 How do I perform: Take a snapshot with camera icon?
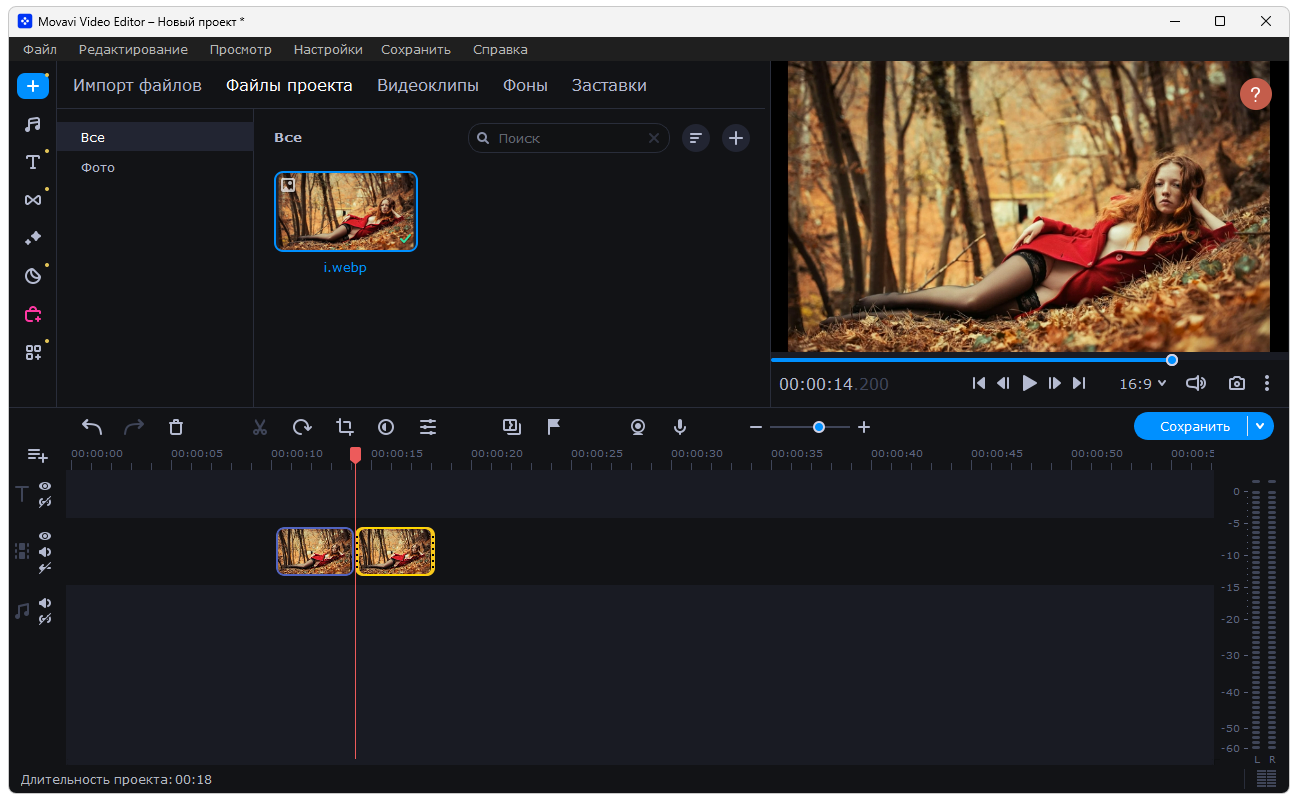pos(1237,383)
